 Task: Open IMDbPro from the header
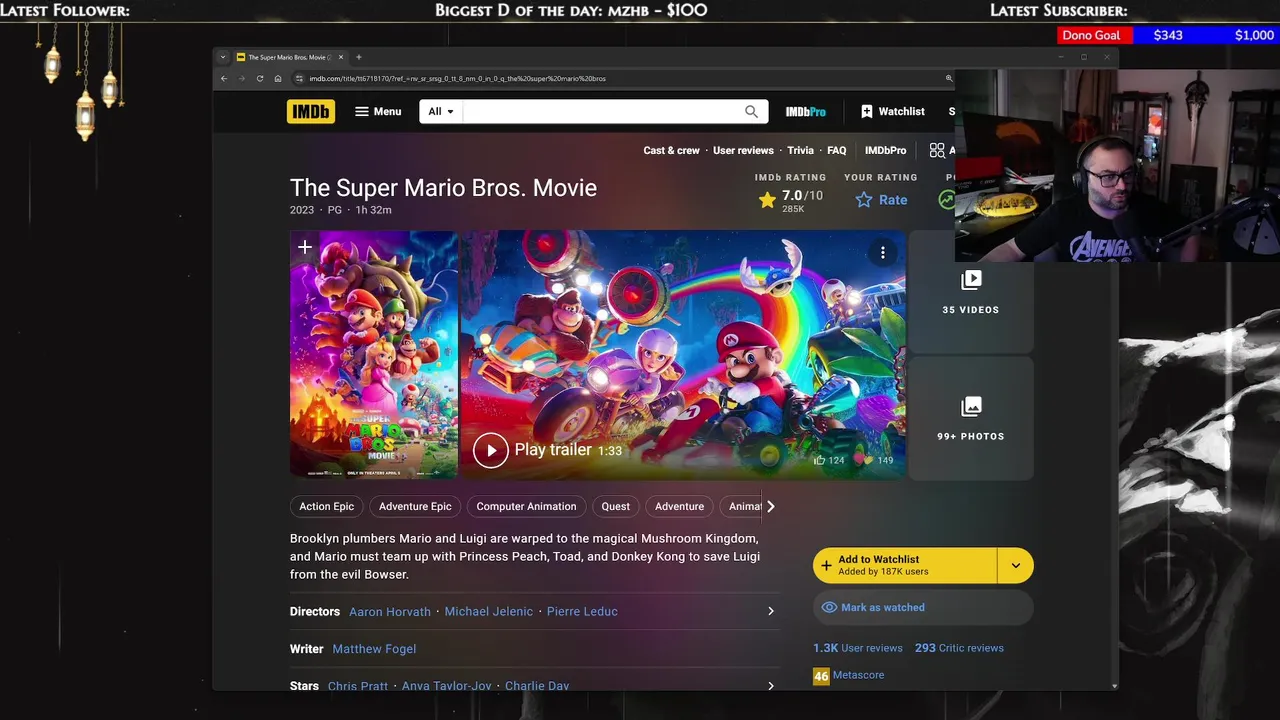coord(806,112)
